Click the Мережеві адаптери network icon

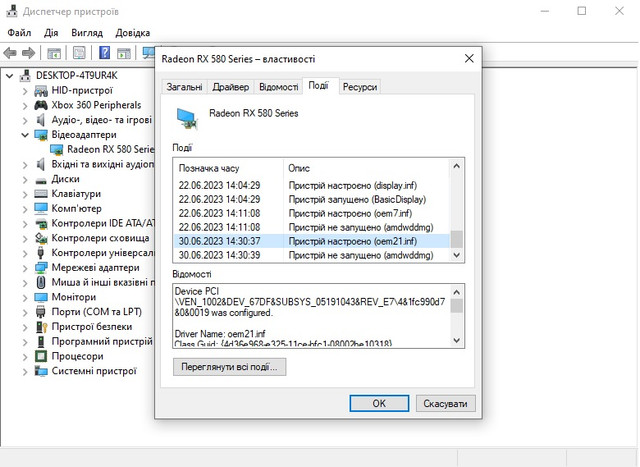[x=41, y=268]
